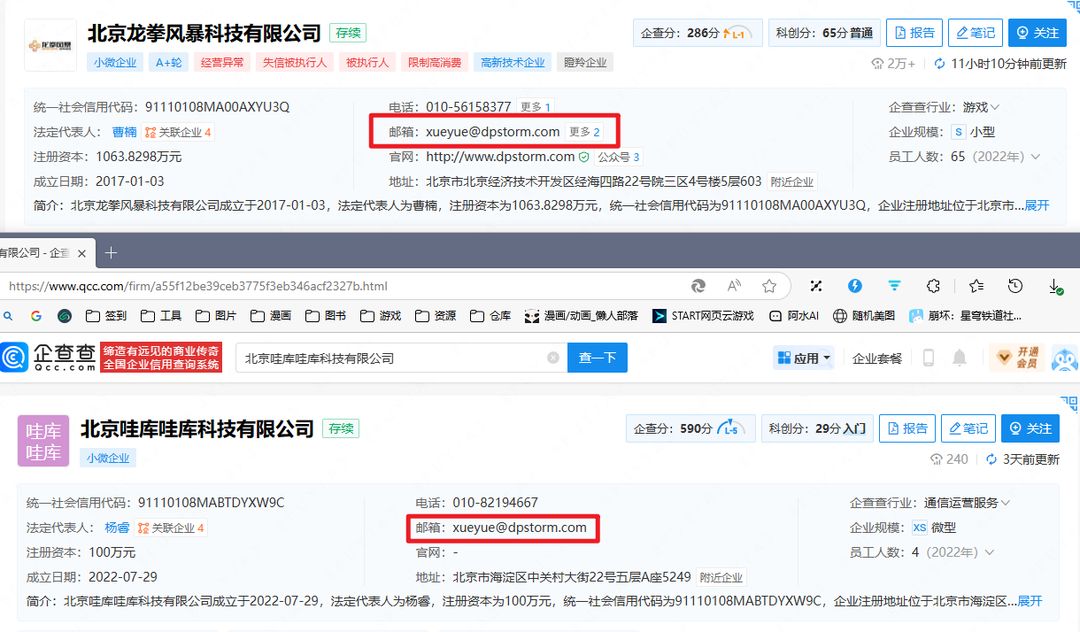Open browser history clock icon

tap(1015, 286)
